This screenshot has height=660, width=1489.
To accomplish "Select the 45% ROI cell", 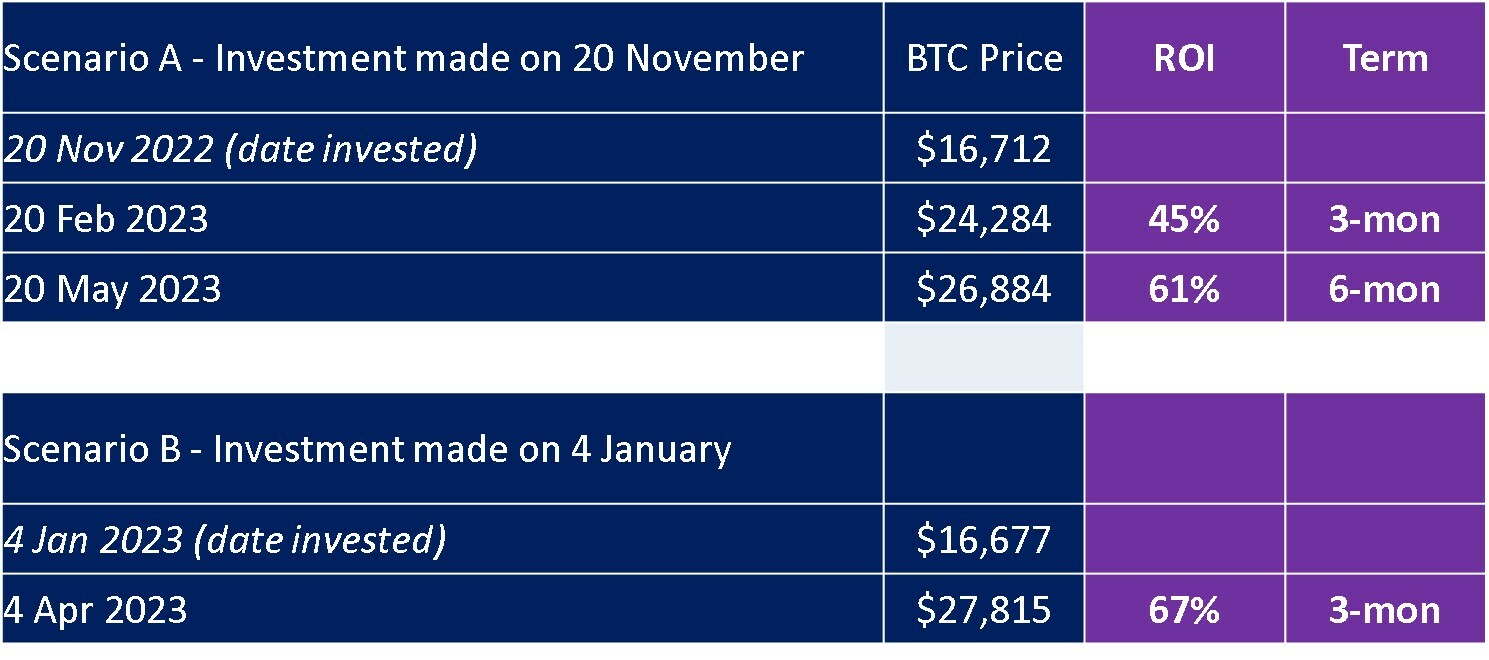I will (x=1185, y=218).
